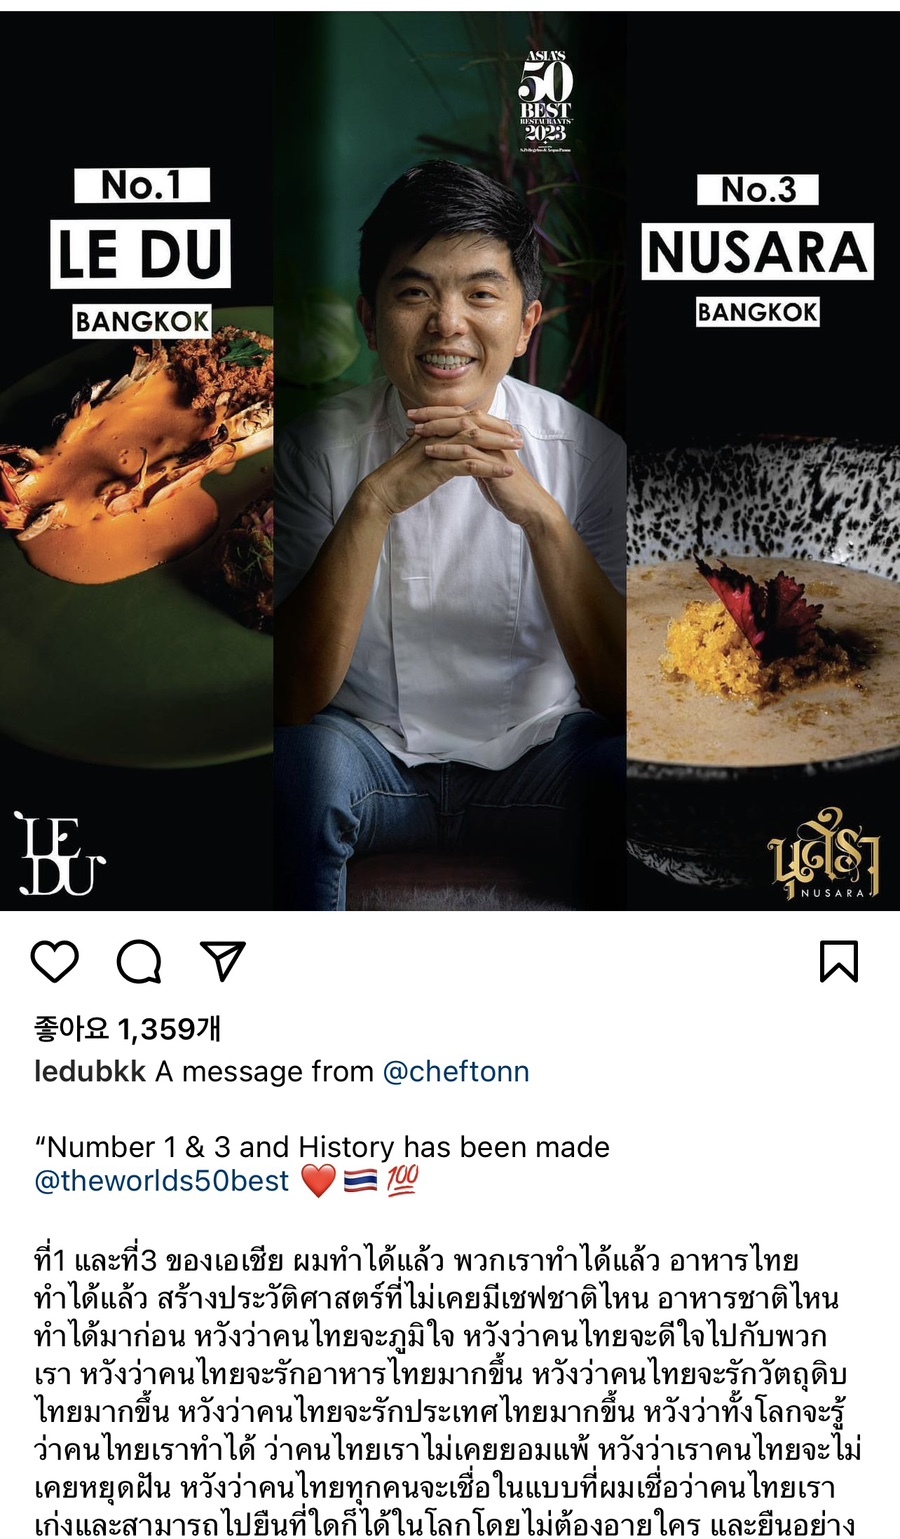
Task: Open comments via speech bubble icon
Action: click(139, 961)
